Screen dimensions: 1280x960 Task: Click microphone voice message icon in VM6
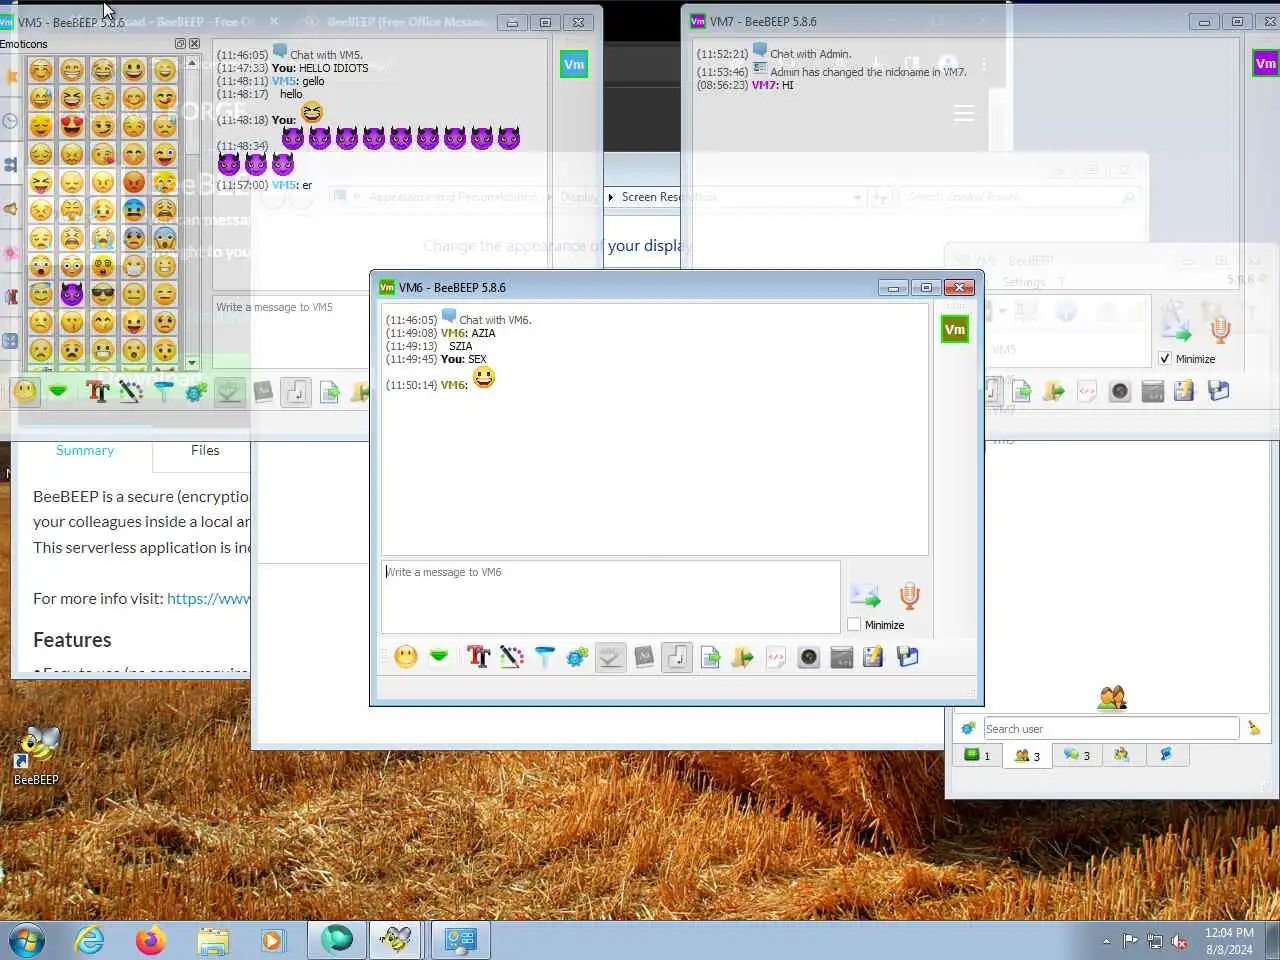(x=909, y=596)
